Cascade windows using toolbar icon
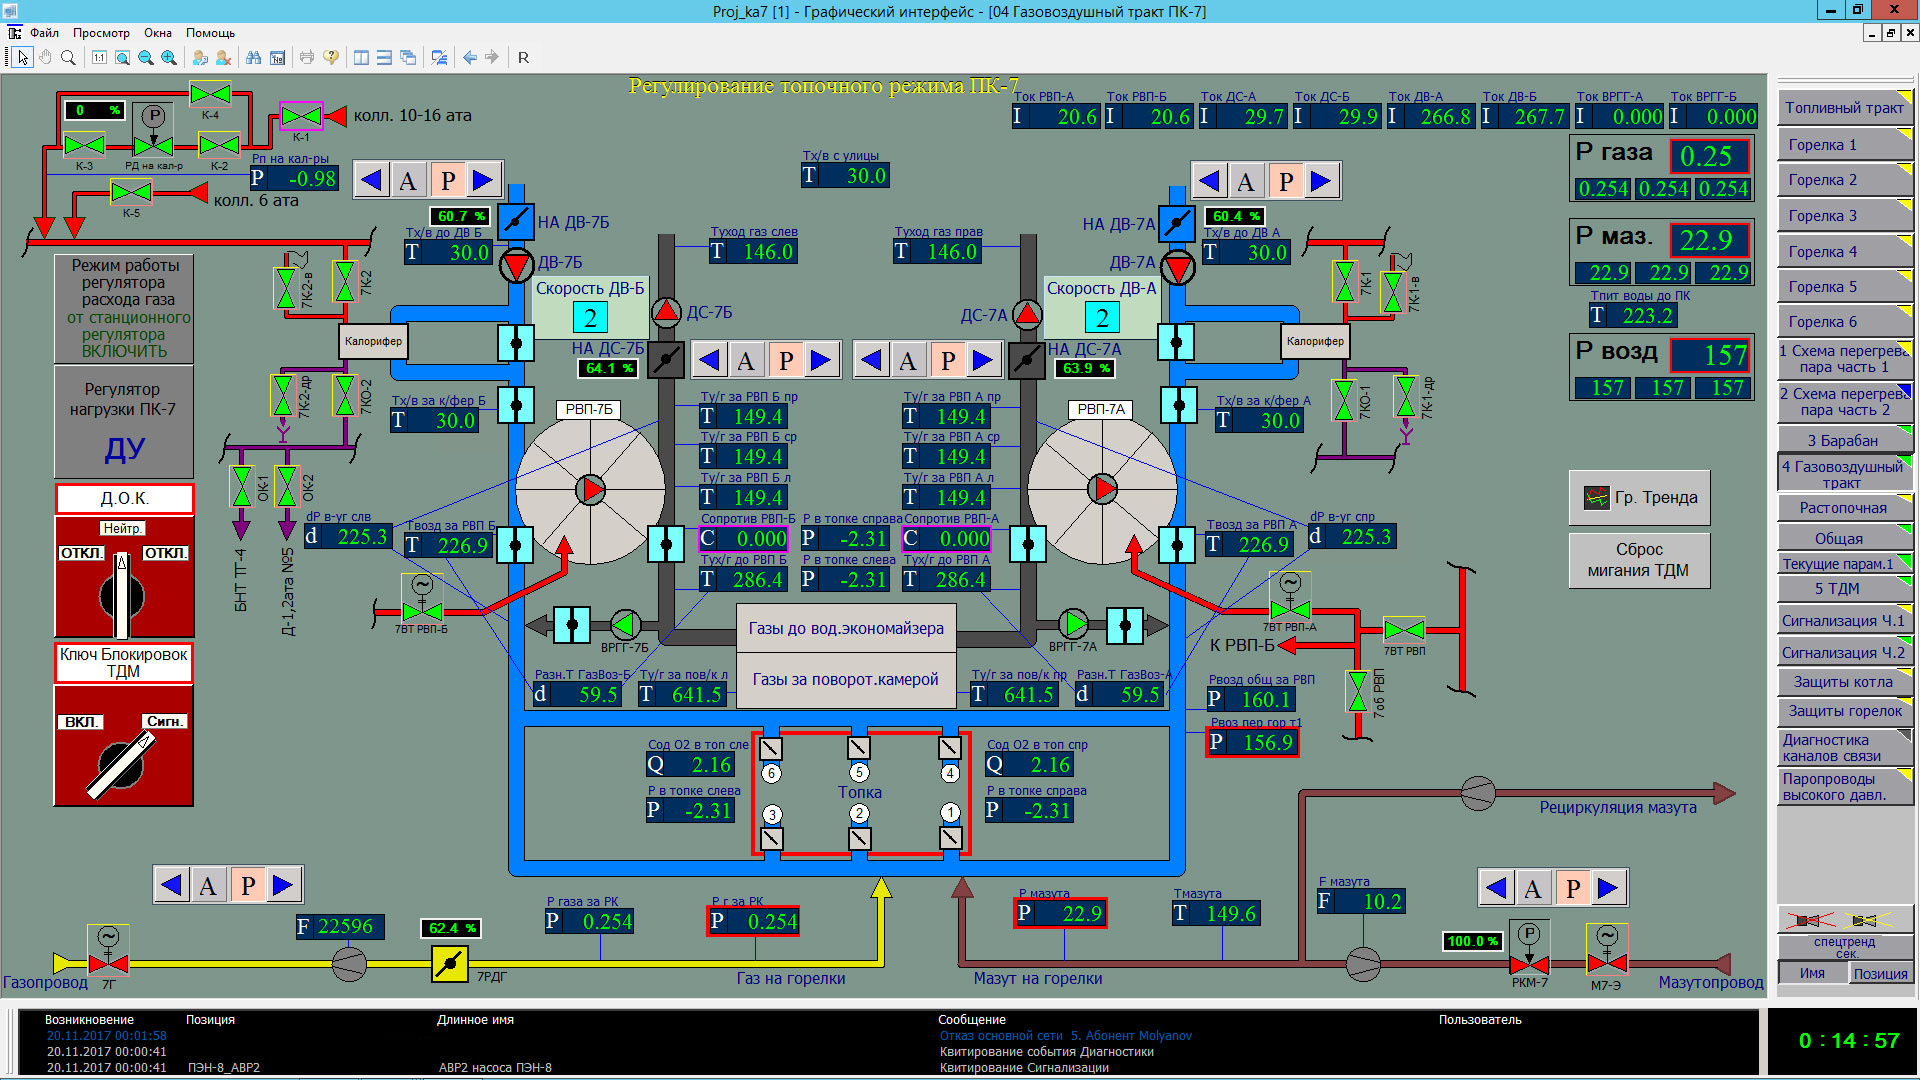This screenshot has width=1920, height=1080. pyautogui.click(x=408, y=57)
